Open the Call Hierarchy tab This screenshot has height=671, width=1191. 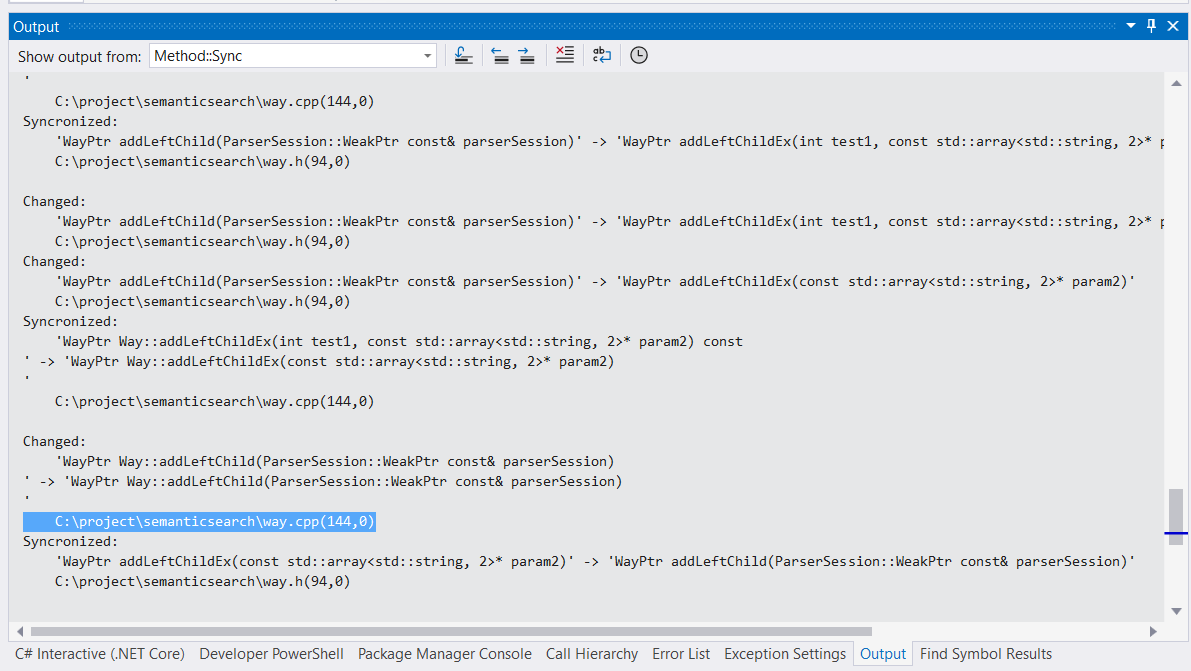point(592,654)
